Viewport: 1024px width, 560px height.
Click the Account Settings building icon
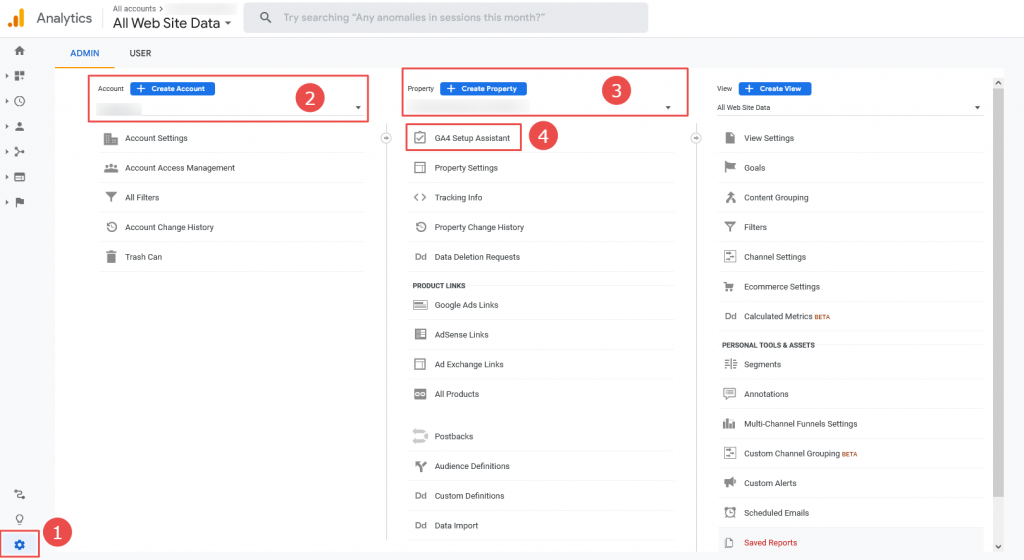click(x=111, y=138)
